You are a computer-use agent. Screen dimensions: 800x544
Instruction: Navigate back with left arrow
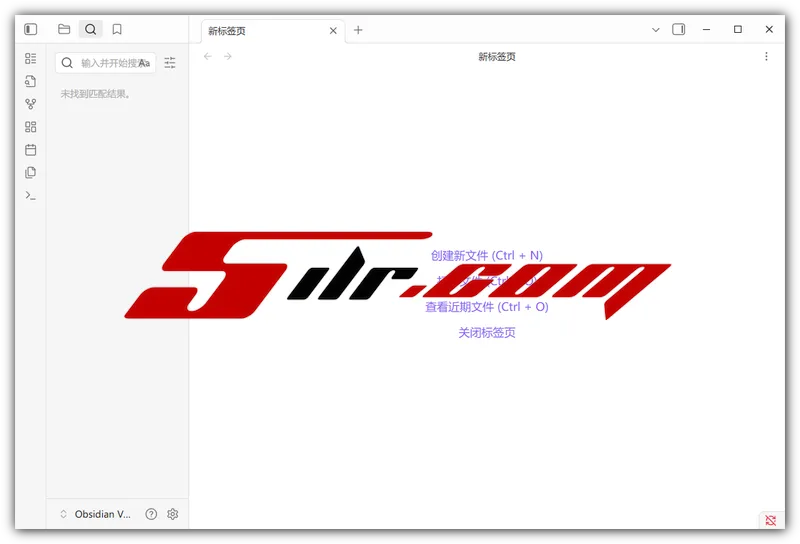[x=208, y=56]
